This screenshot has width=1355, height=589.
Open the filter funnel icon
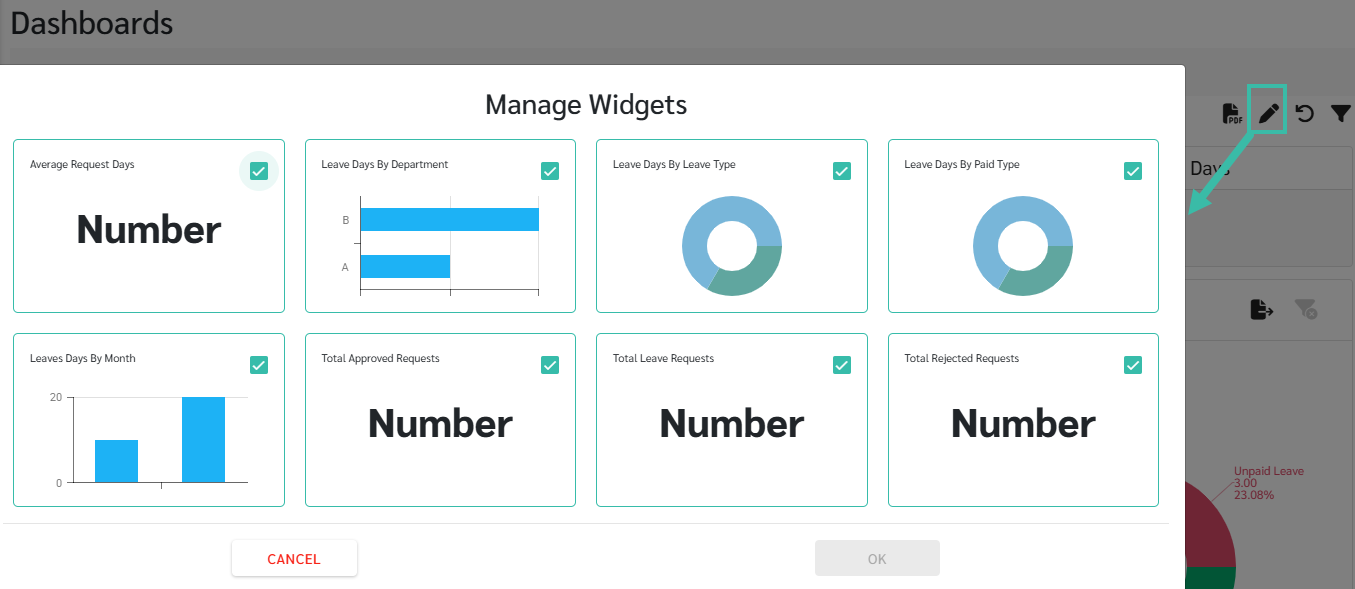click(1341, 114)
